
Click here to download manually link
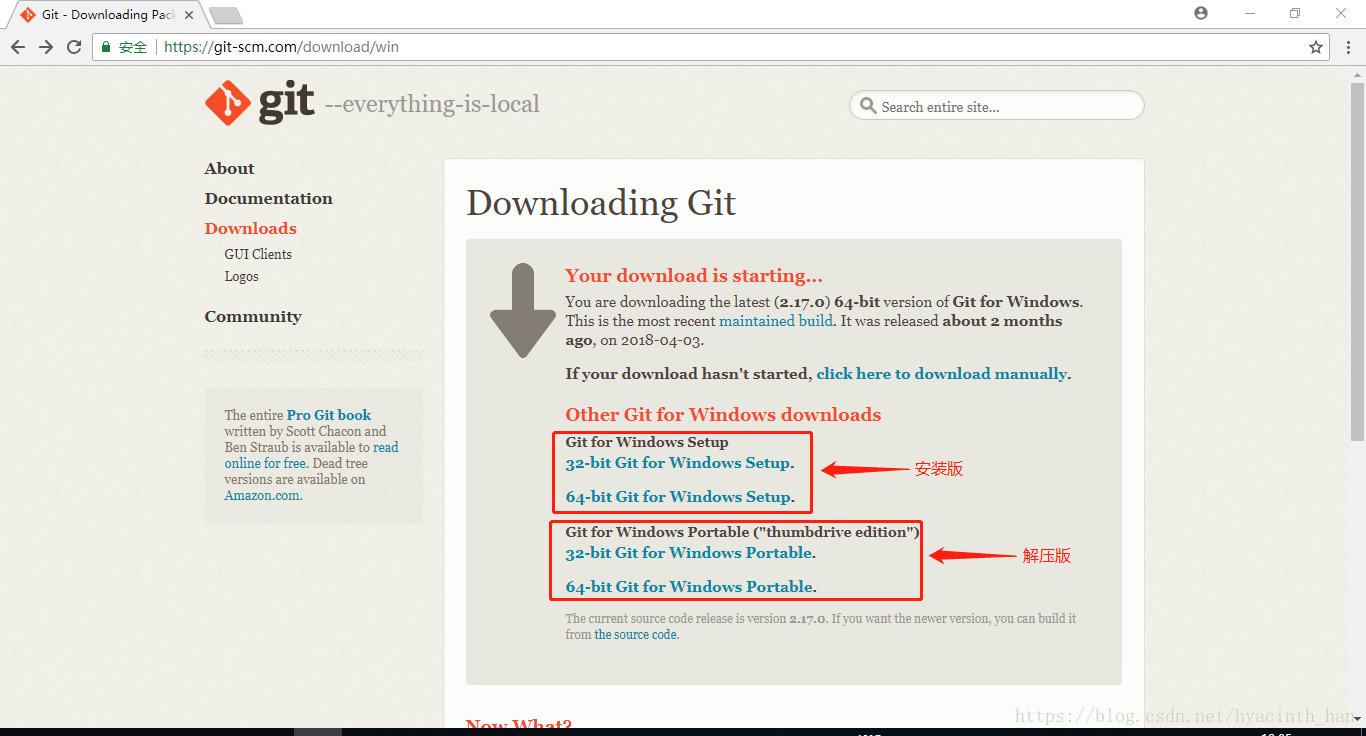[942, 374]
